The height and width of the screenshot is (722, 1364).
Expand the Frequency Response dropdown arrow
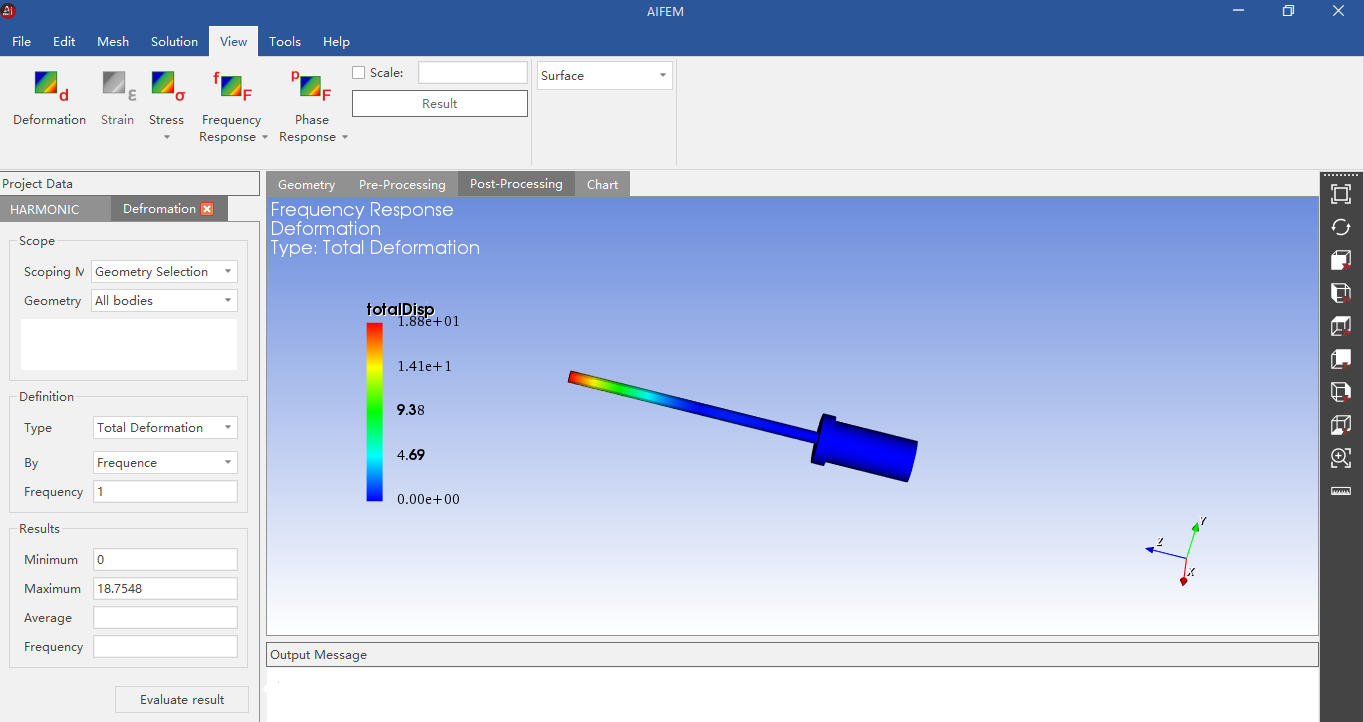265,138
